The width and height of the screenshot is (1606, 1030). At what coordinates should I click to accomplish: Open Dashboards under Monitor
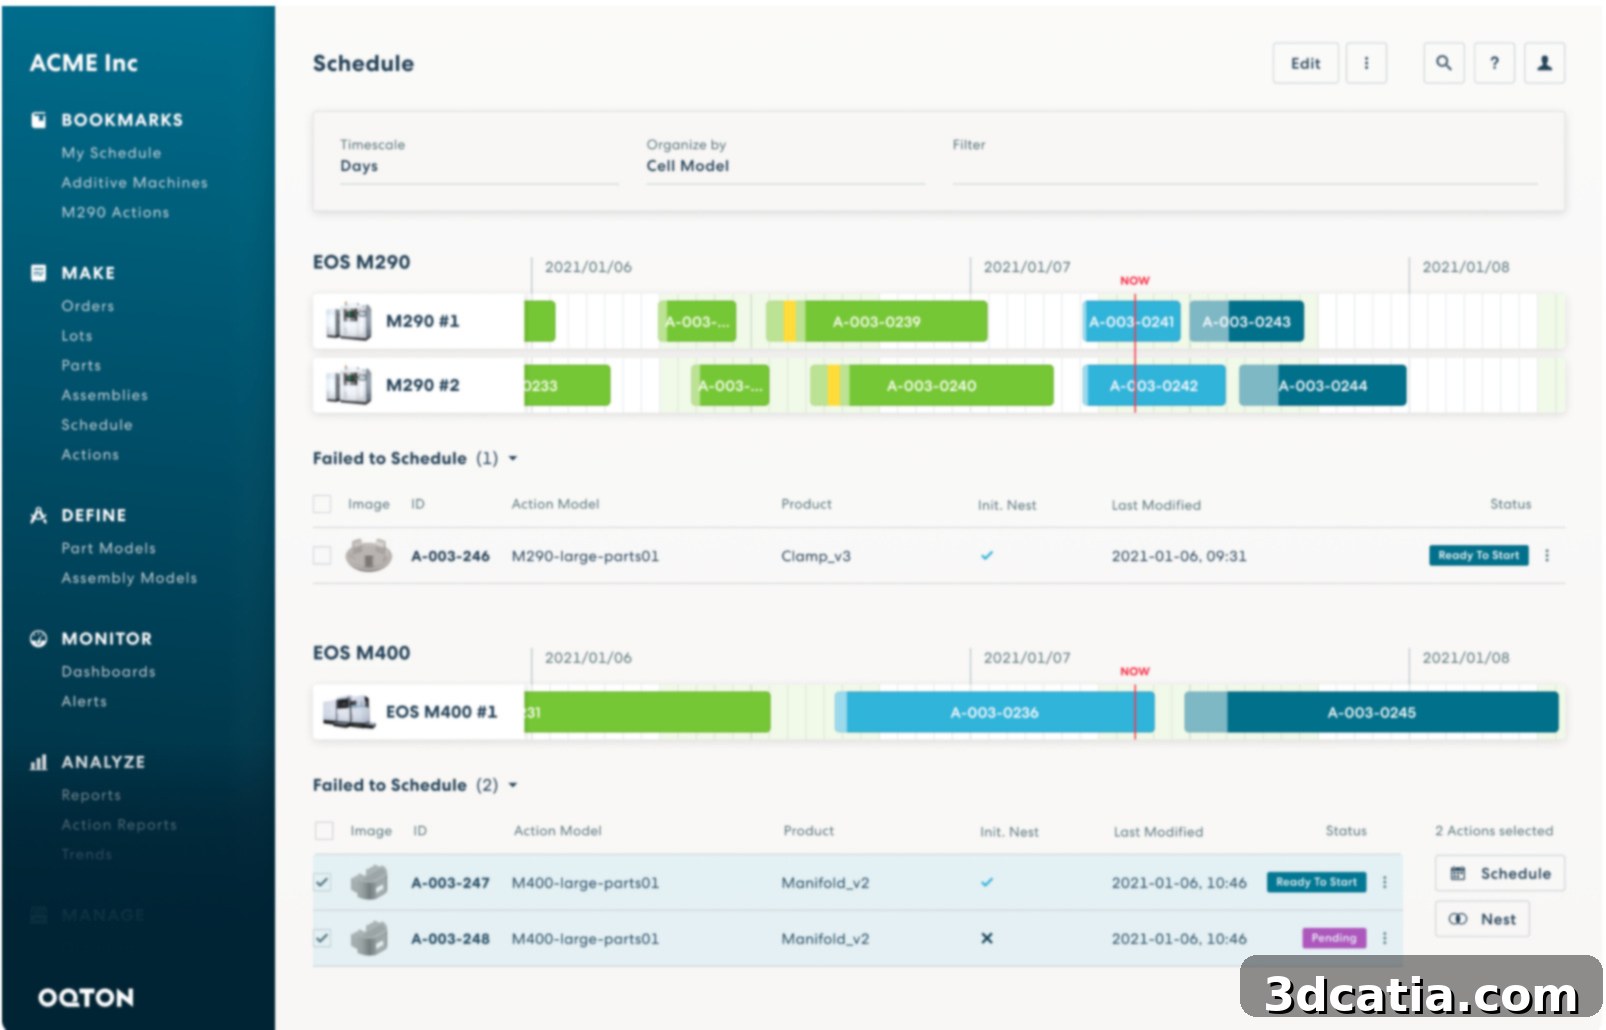[108, 672]
